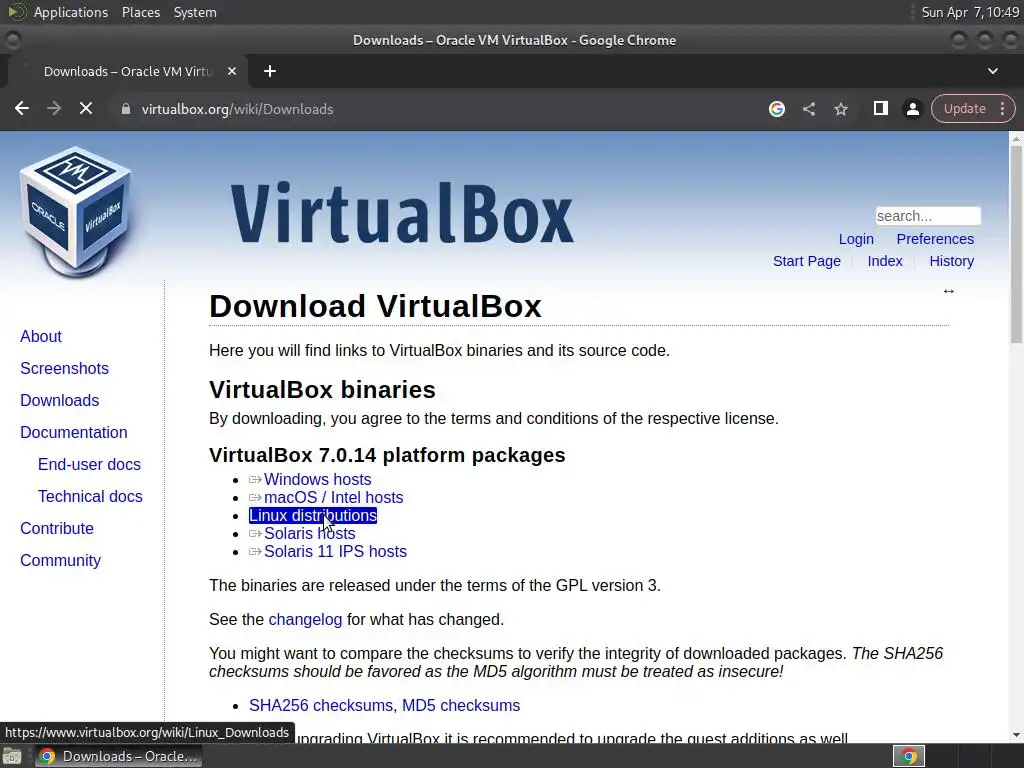Screen dimensions: 1024x768
Task: Click the window menu icon in title bar
Action: tap(12, 40)
